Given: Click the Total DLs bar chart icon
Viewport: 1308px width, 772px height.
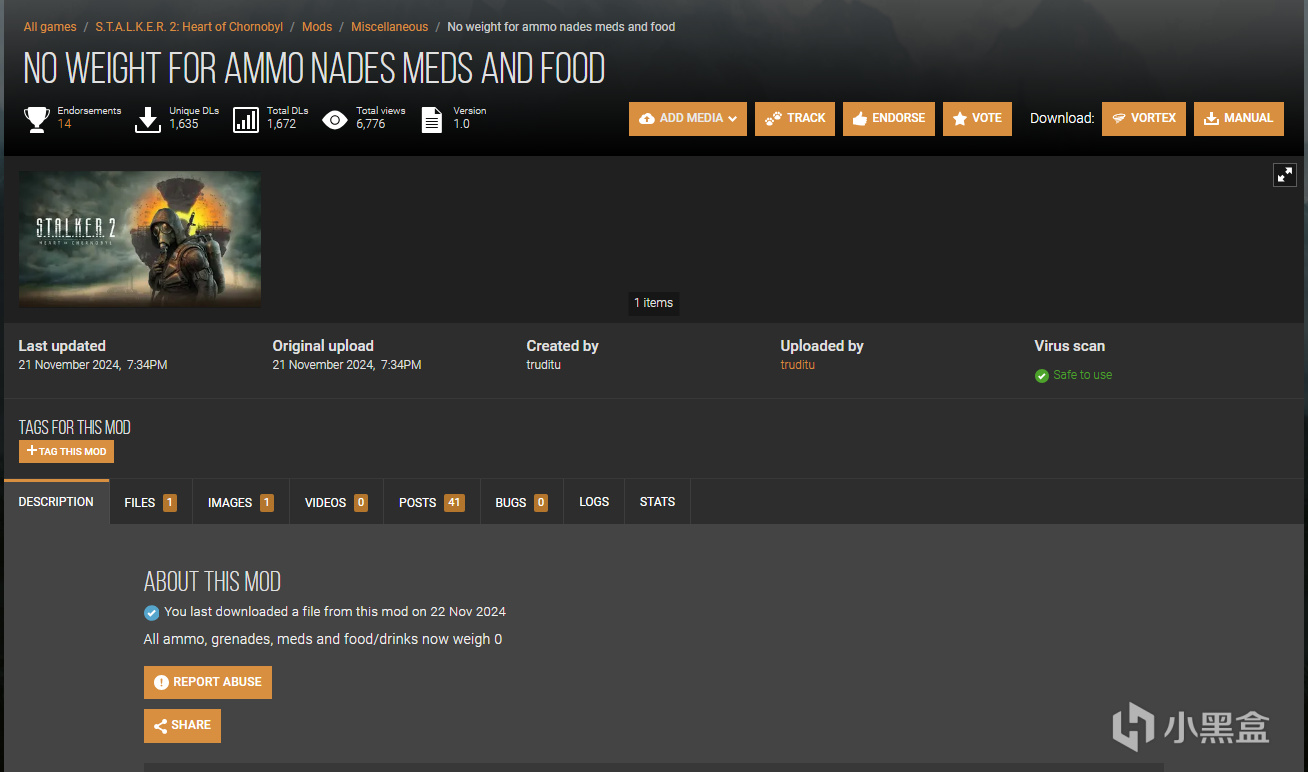Looking at the screenshot, I should pyautogui.click(x=246, y=120).
